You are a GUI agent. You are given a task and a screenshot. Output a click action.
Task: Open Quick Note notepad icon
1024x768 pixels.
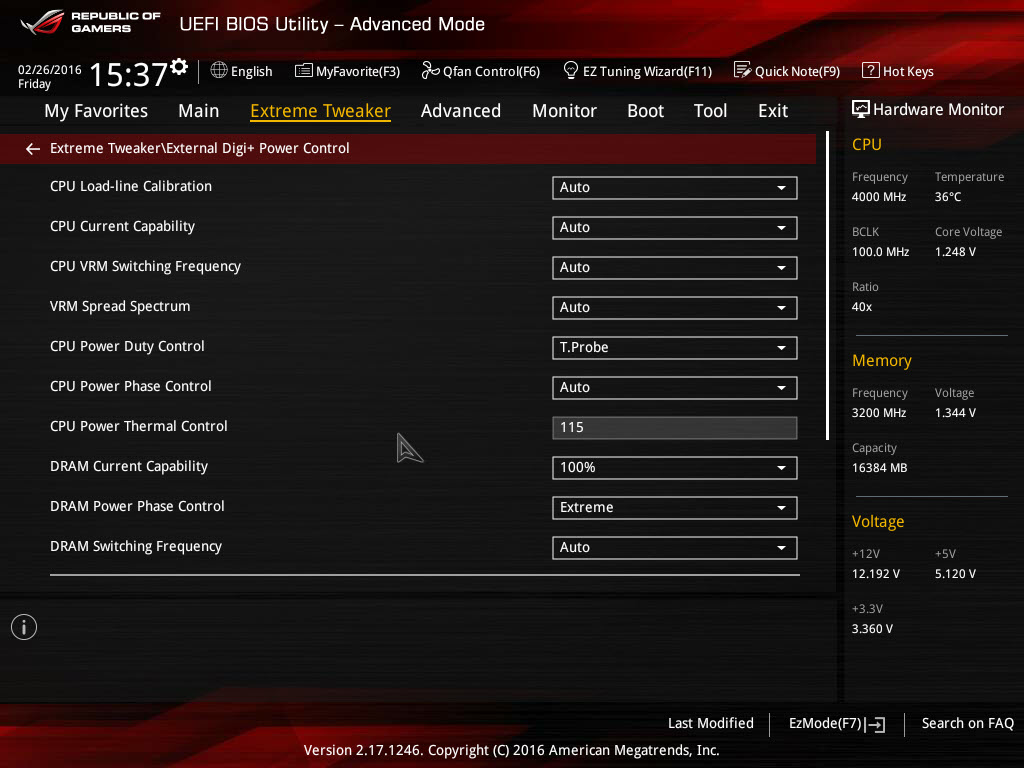[742, 70]
